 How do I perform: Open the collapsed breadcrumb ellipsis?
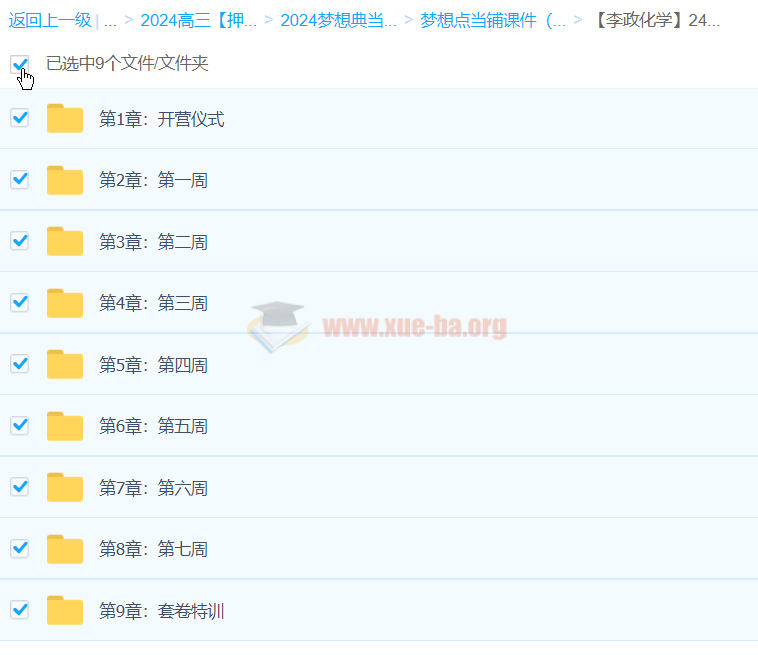(x=110, y=21)
